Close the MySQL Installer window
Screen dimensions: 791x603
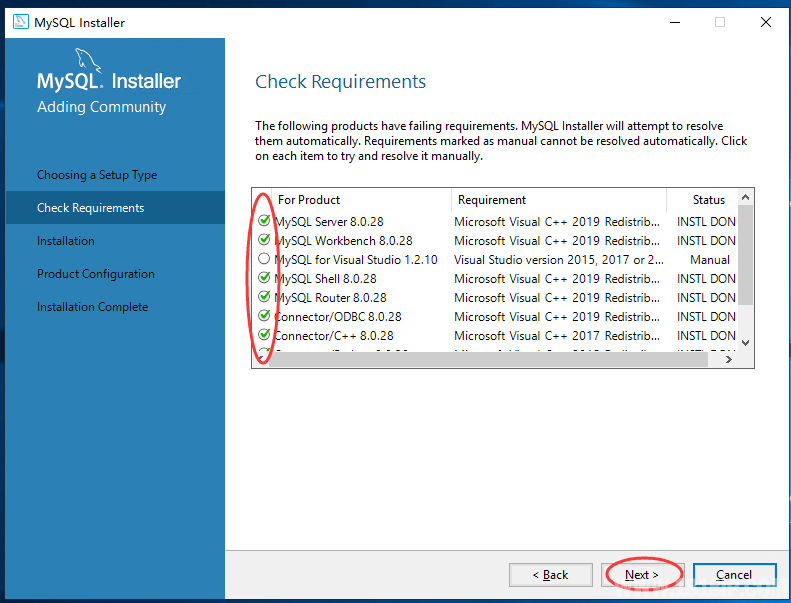(766, 22)
